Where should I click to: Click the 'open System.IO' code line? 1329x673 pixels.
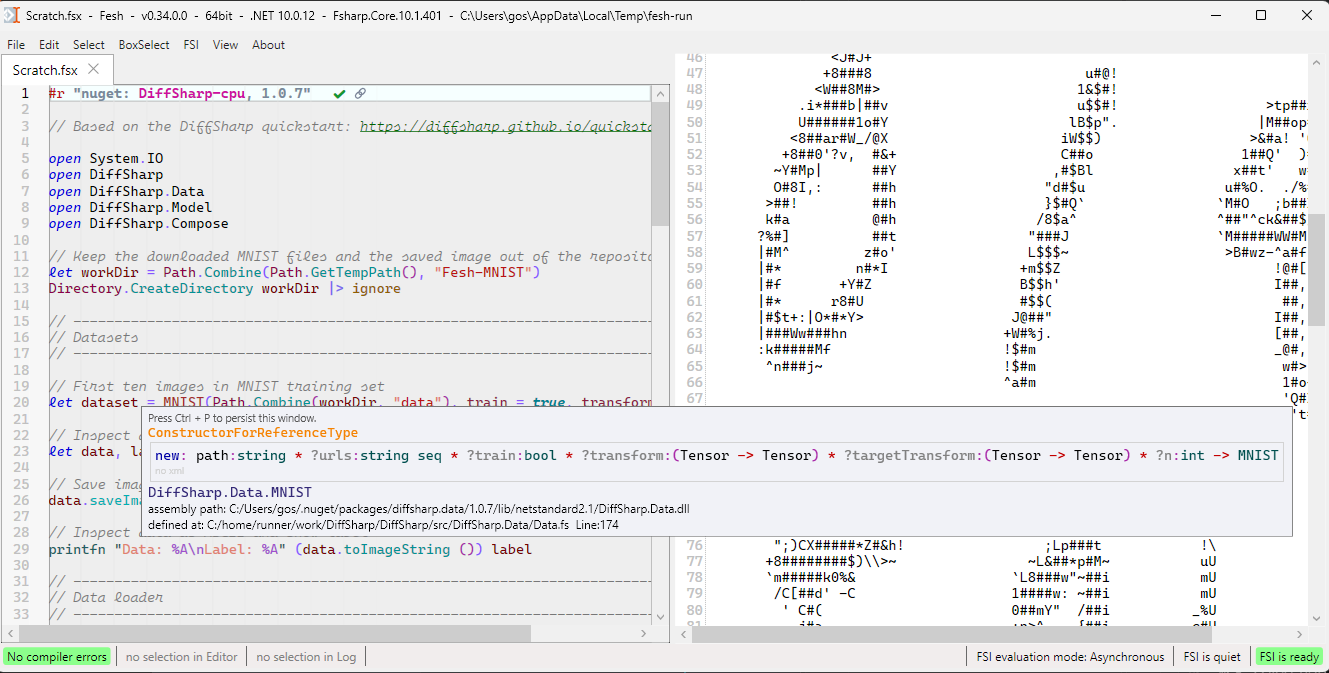[106, 158]
